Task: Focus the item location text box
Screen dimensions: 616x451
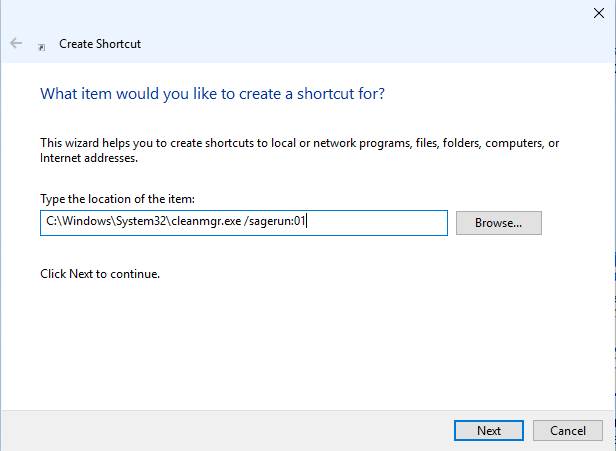Action: 244,223
